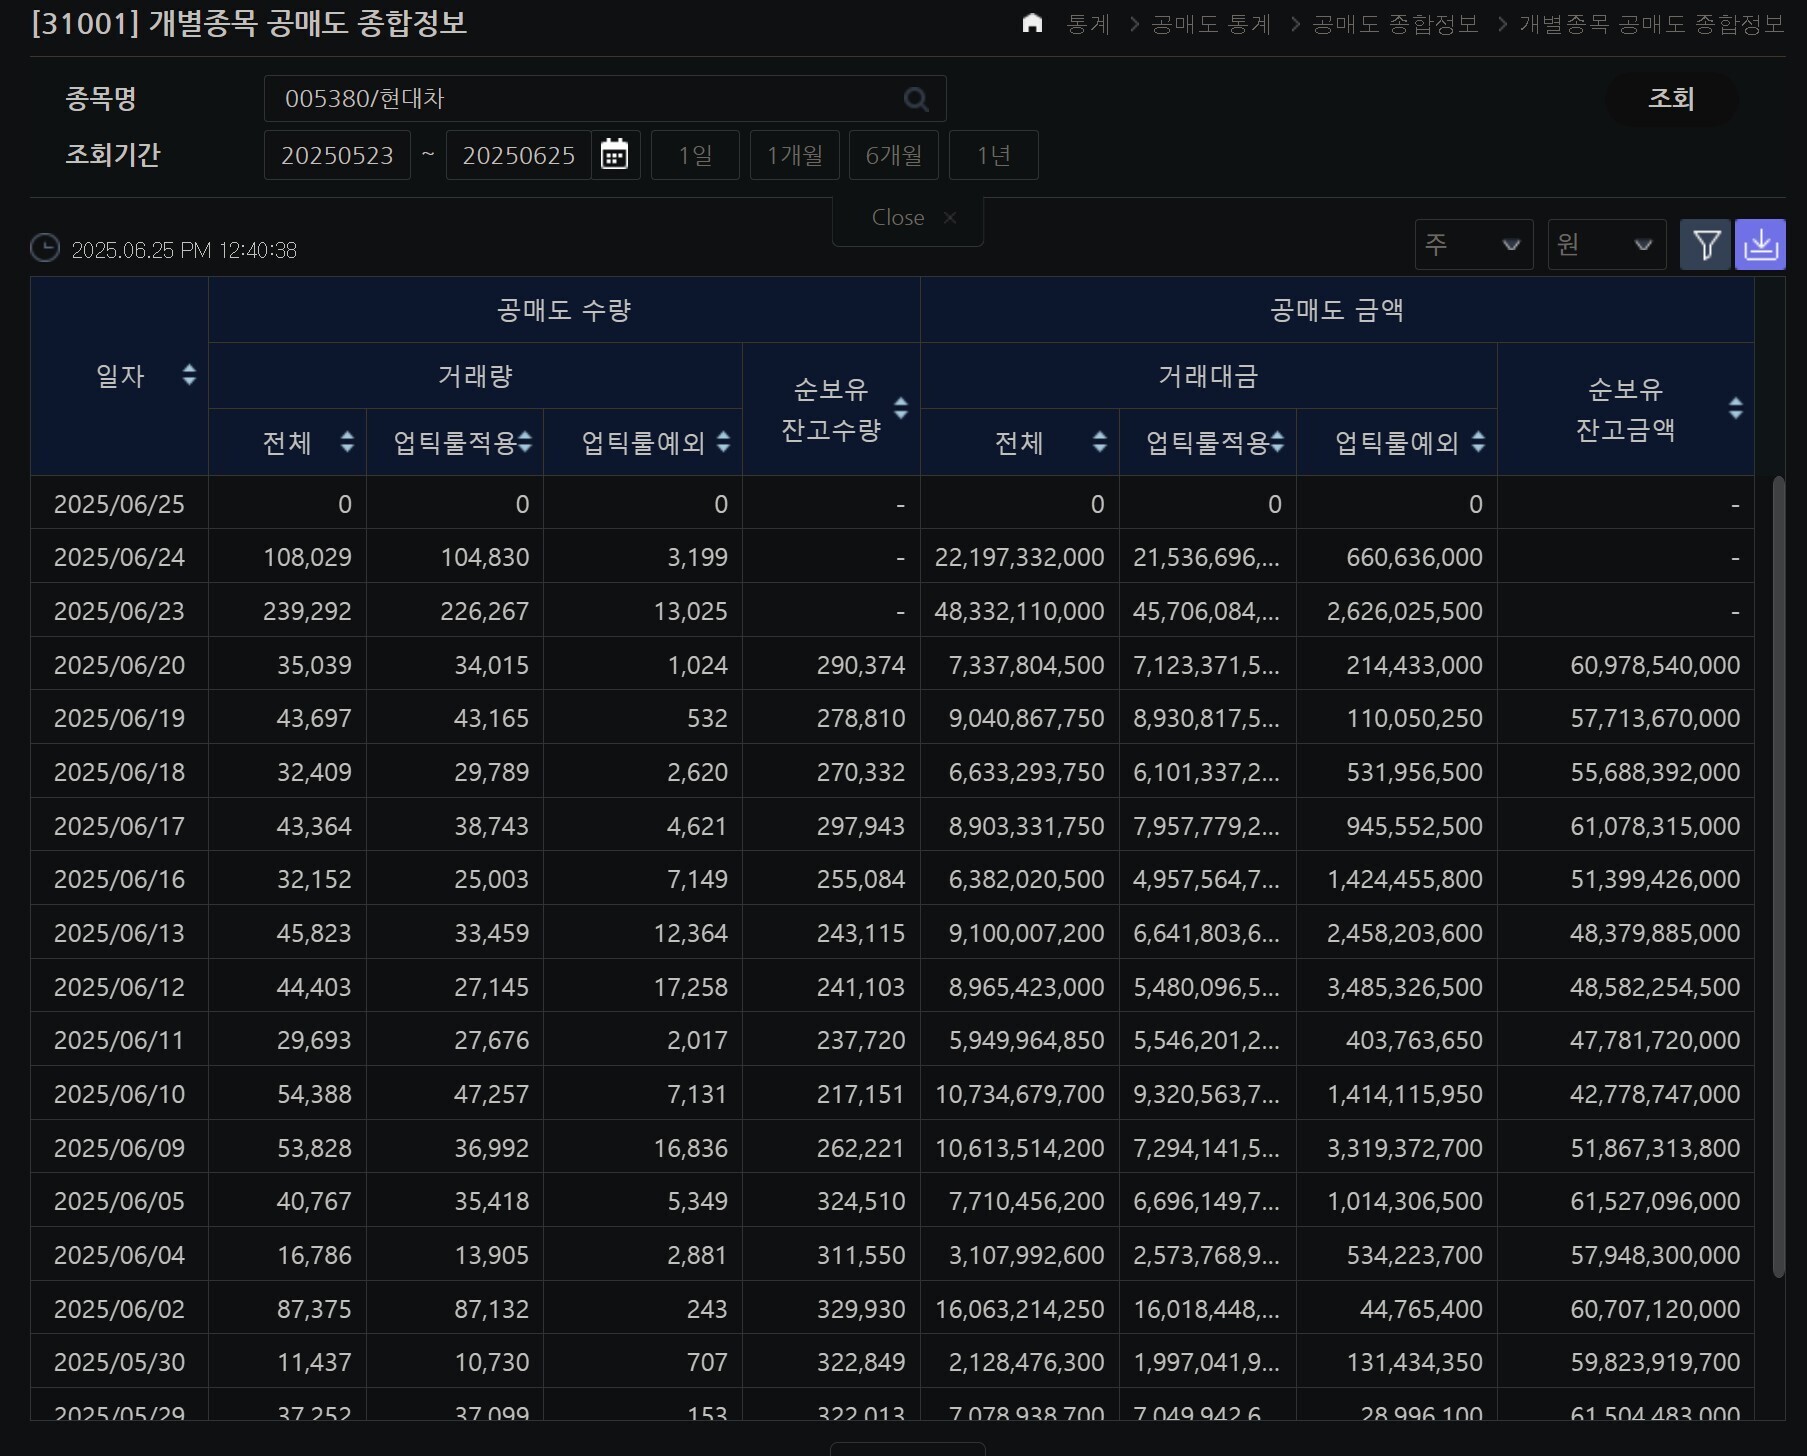Open the table filter icon
Viewport: 1807px width, 1456px height.
1705,245
